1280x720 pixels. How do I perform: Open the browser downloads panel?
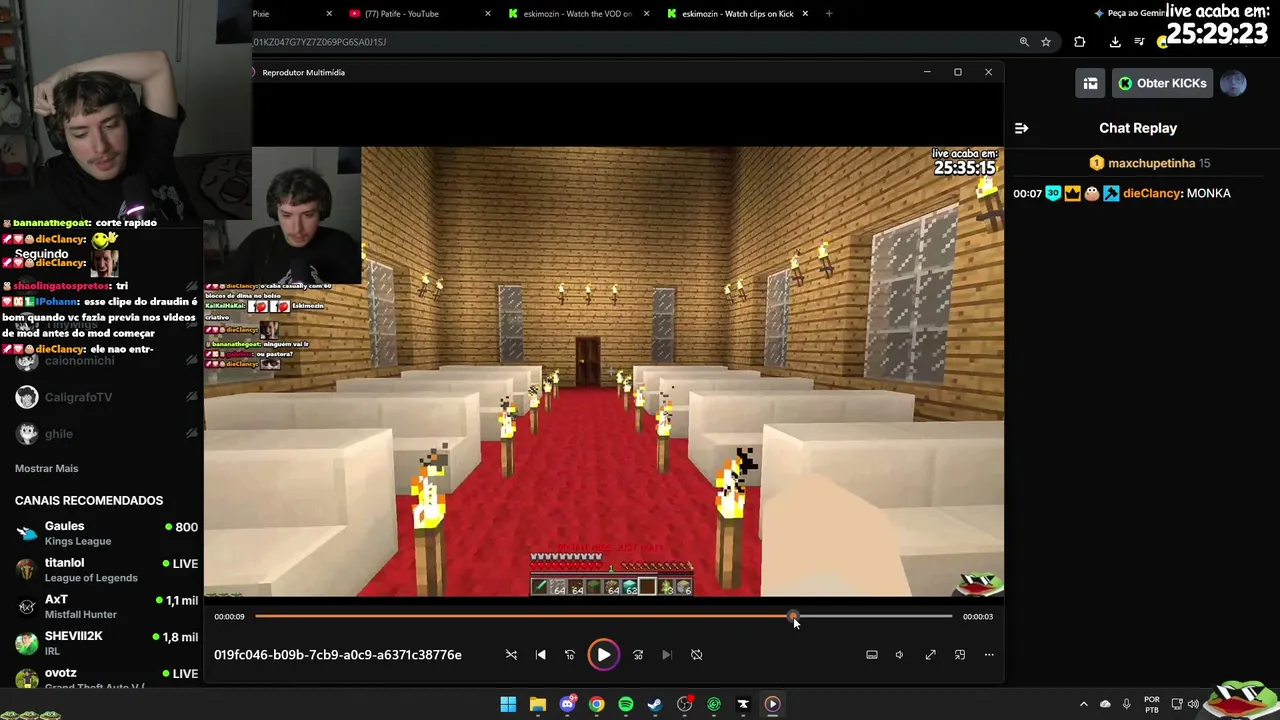1115,42
